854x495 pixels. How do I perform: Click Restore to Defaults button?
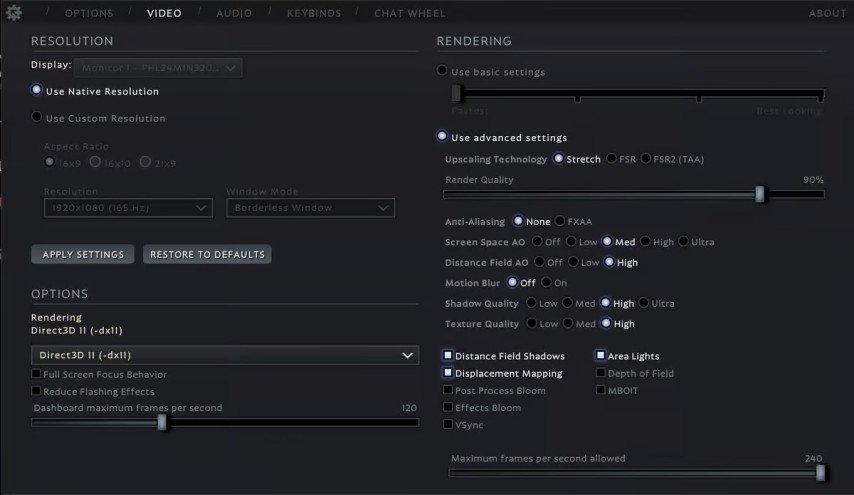(x=207, y=254)
